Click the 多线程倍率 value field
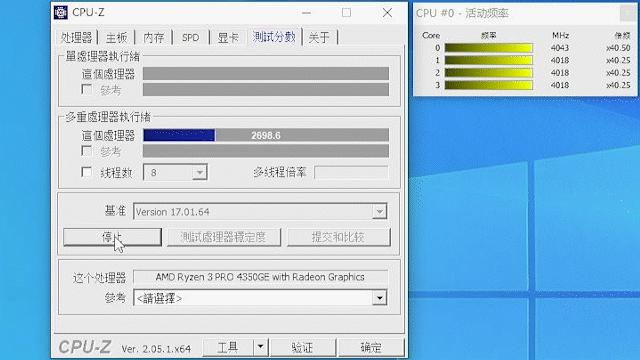The width and height of the screenshot is (640, 360). 351,172
